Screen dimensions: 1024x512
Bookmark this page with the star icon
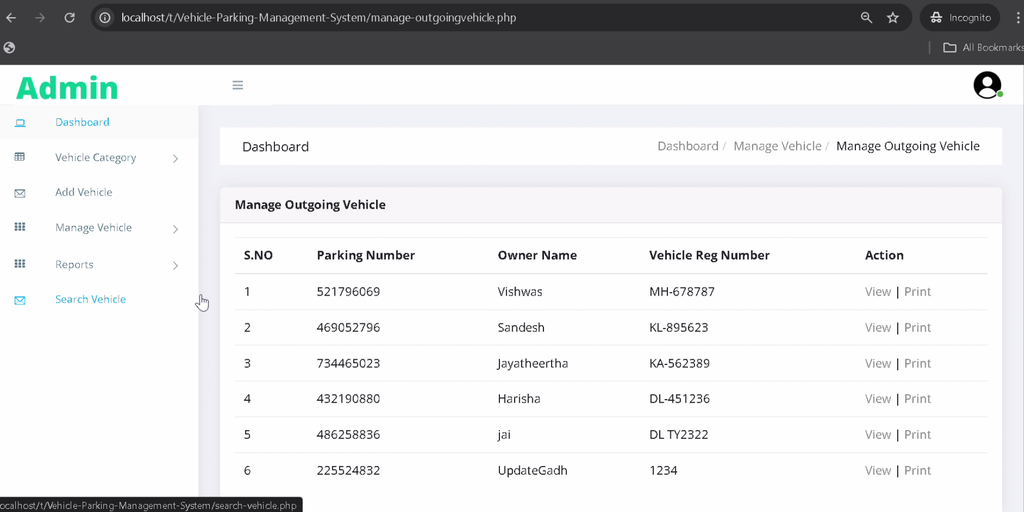pos(893,18)
